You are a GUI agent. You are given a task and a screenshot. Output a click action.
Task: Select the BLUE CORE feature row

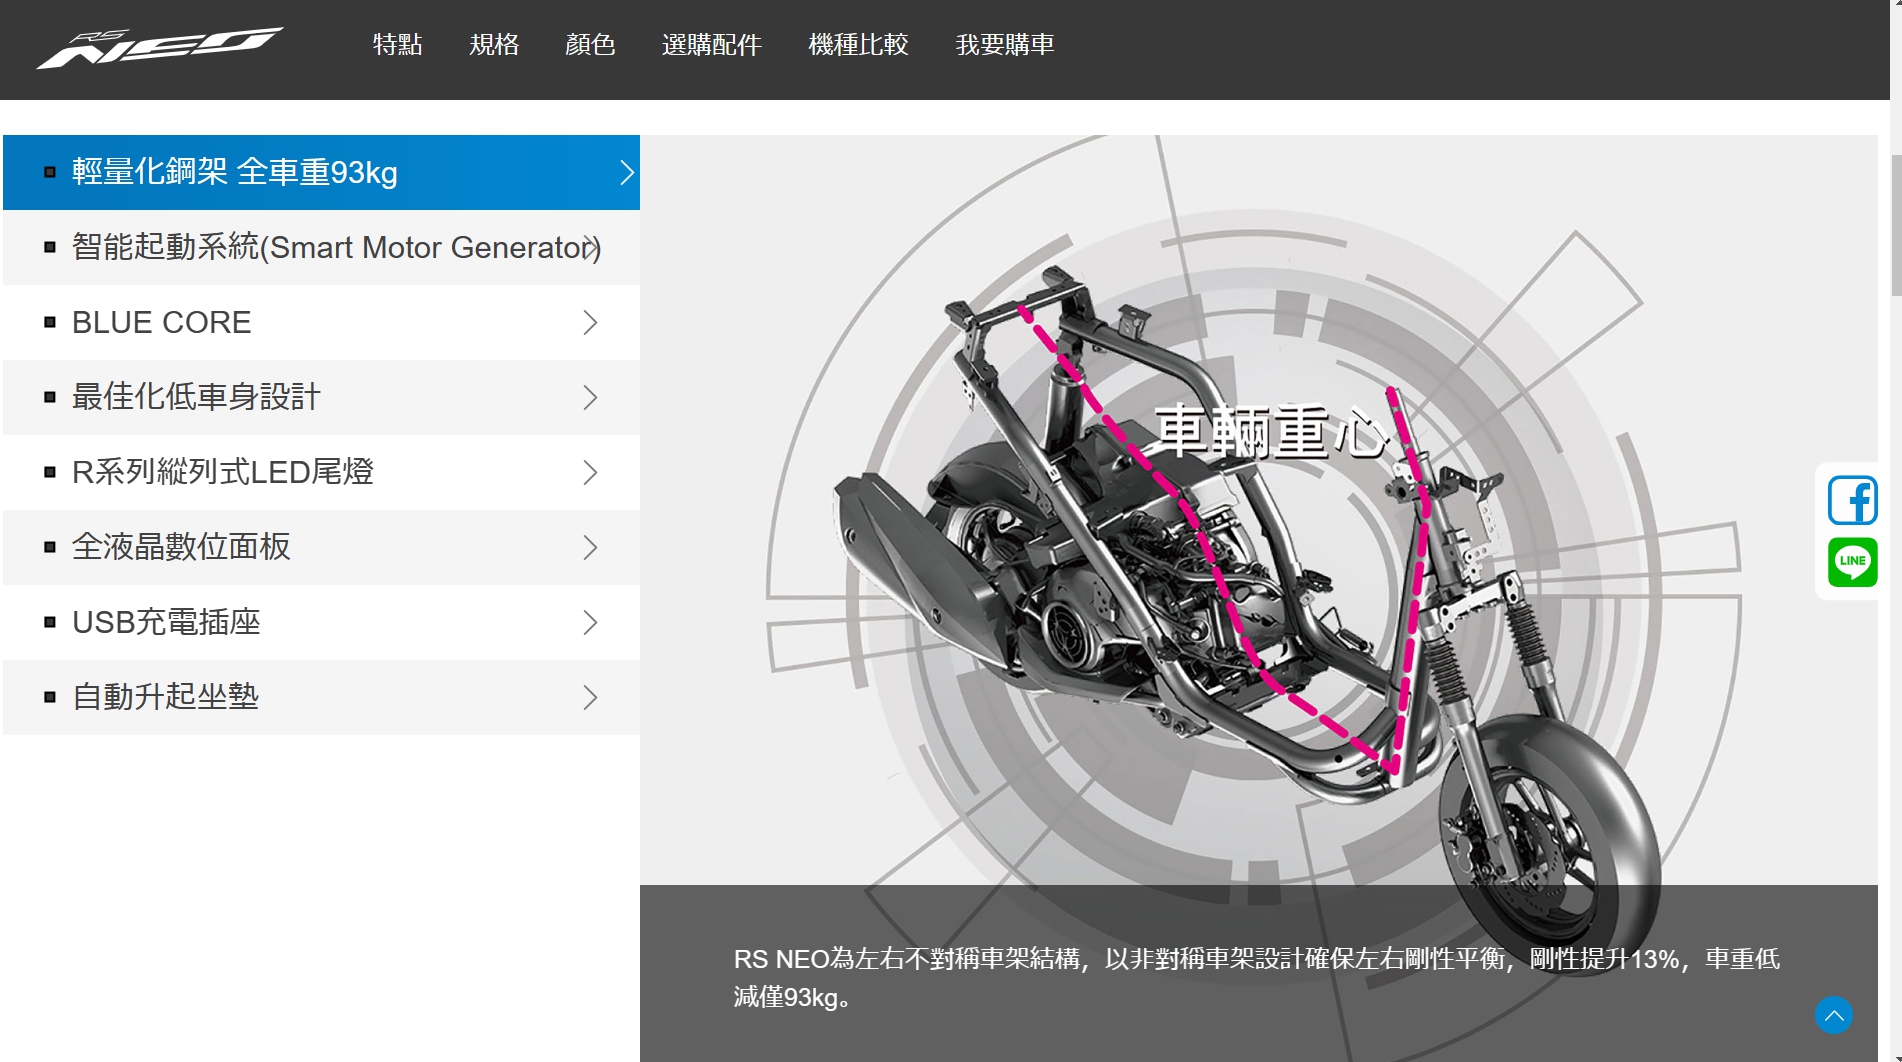(x=321, y=322)
